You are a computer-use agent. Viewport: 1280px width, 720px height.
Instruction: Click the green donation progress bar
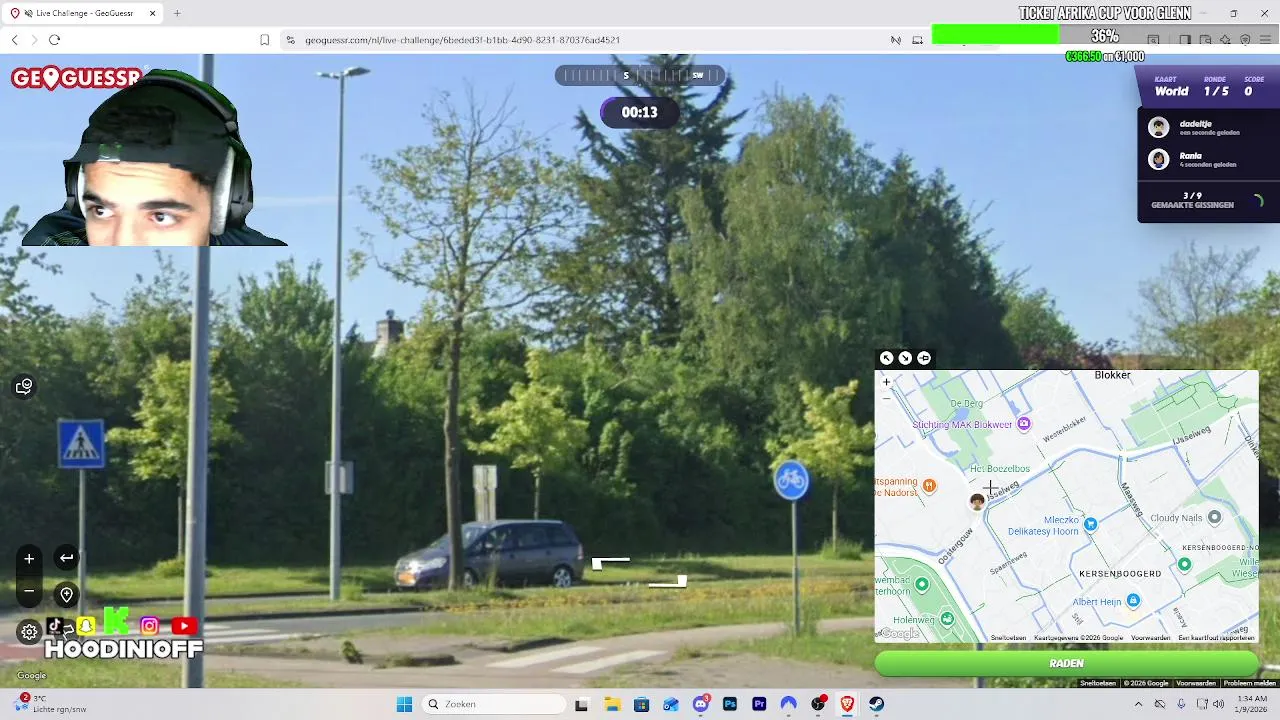[x=995, y=34]
